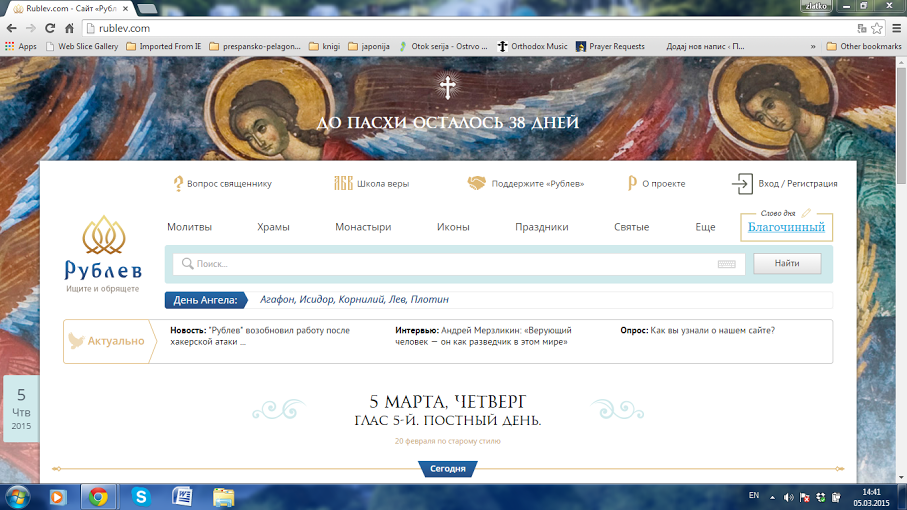The width and height of the screenshot is (907, 510).
Task: Open the Apps grid in bookmarks bar
Action: click(21, 46)
